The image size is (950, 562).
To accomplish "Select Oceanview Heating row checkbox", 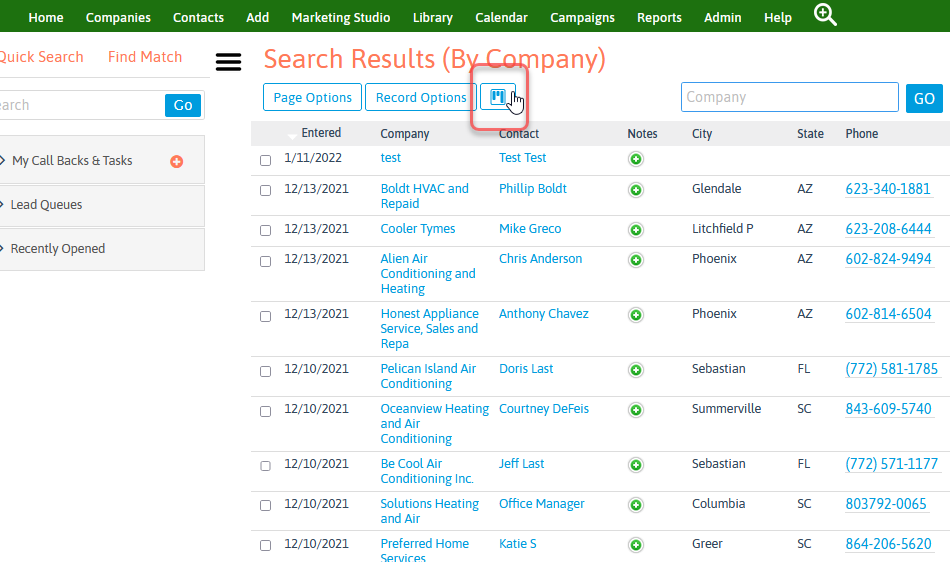I will pyautogui.click(x=265, y=412).
